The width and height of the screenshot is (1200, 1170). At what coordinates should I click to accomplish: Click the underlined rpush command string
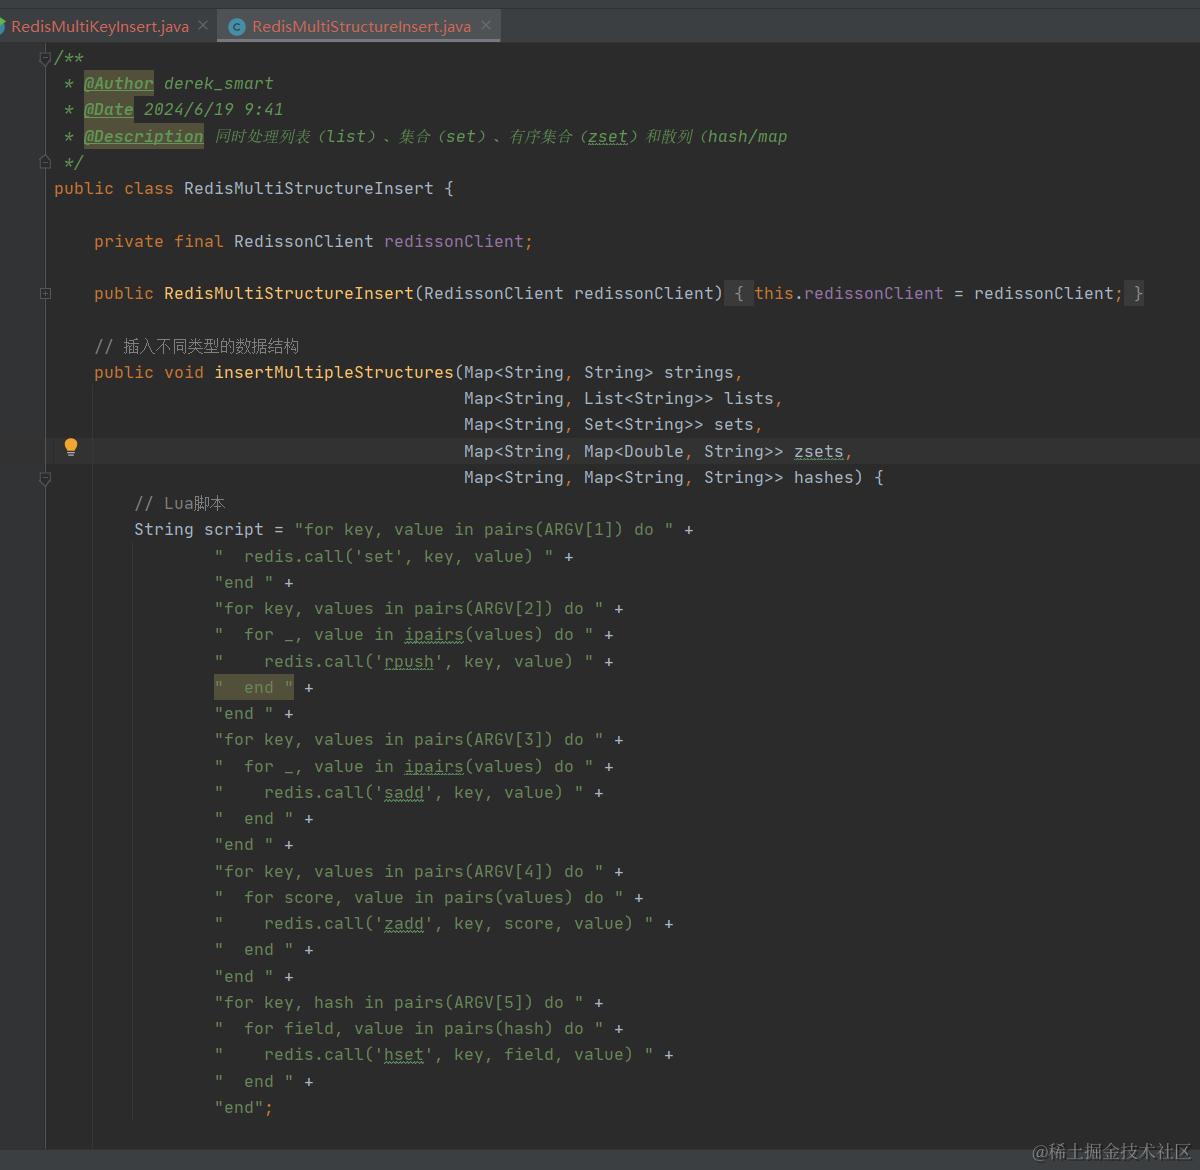click(409, 661)
